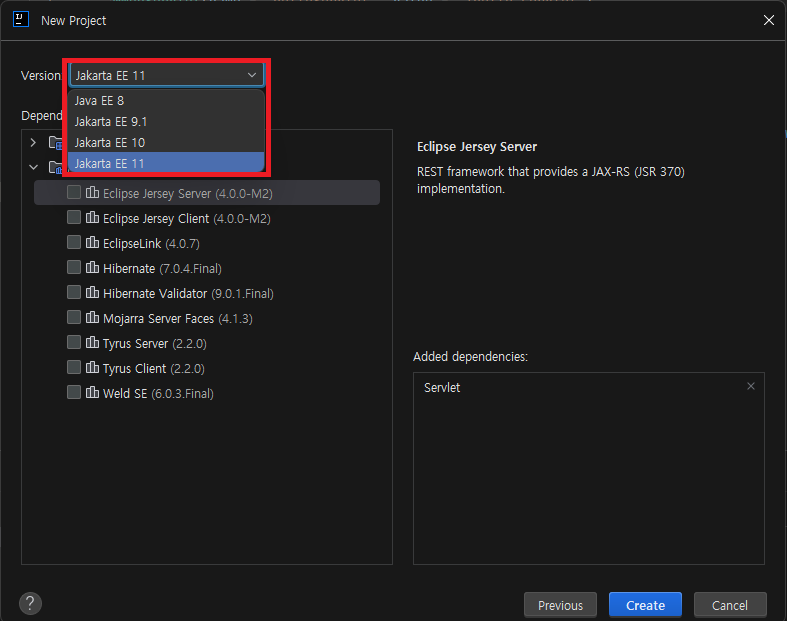Open the help question mark button

30,603
